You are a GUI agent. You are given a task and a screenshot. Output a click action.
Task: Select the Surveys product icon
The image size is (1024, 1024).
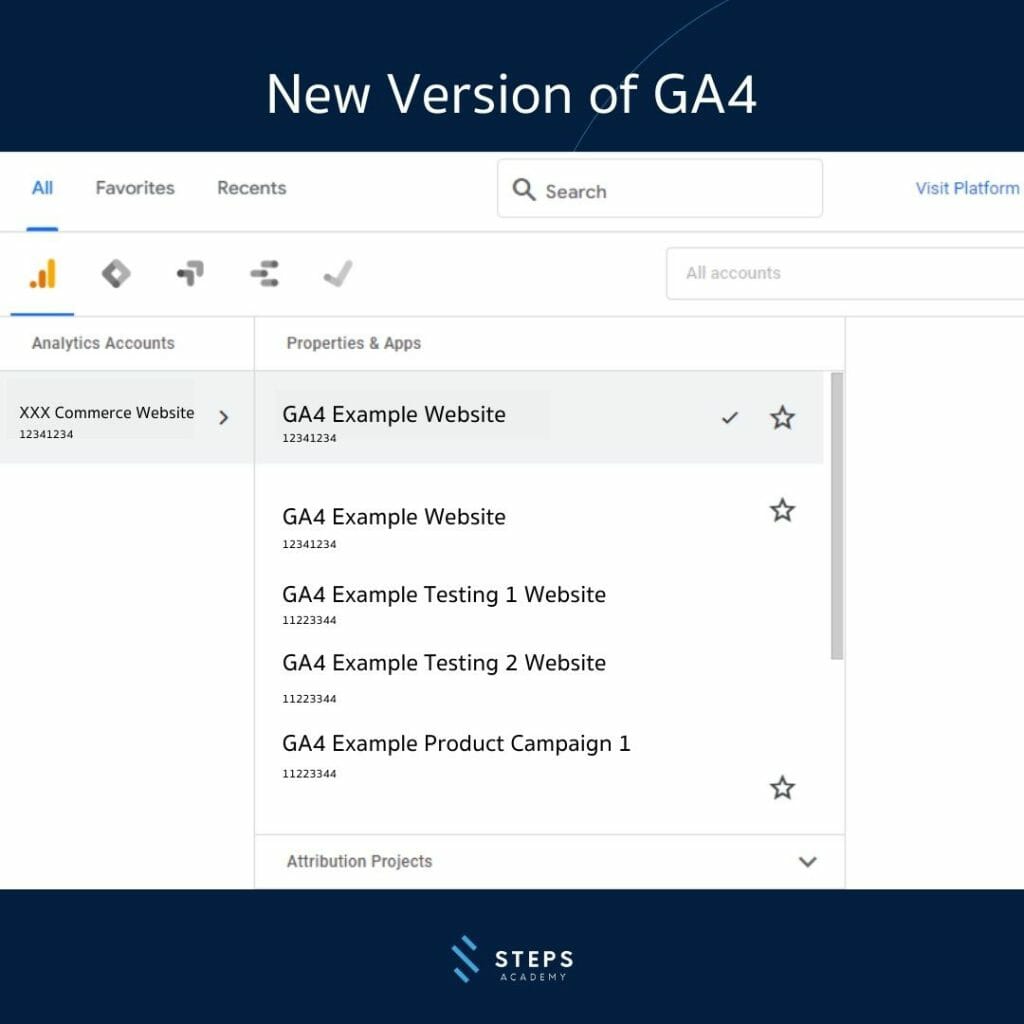tap(263, 272)
